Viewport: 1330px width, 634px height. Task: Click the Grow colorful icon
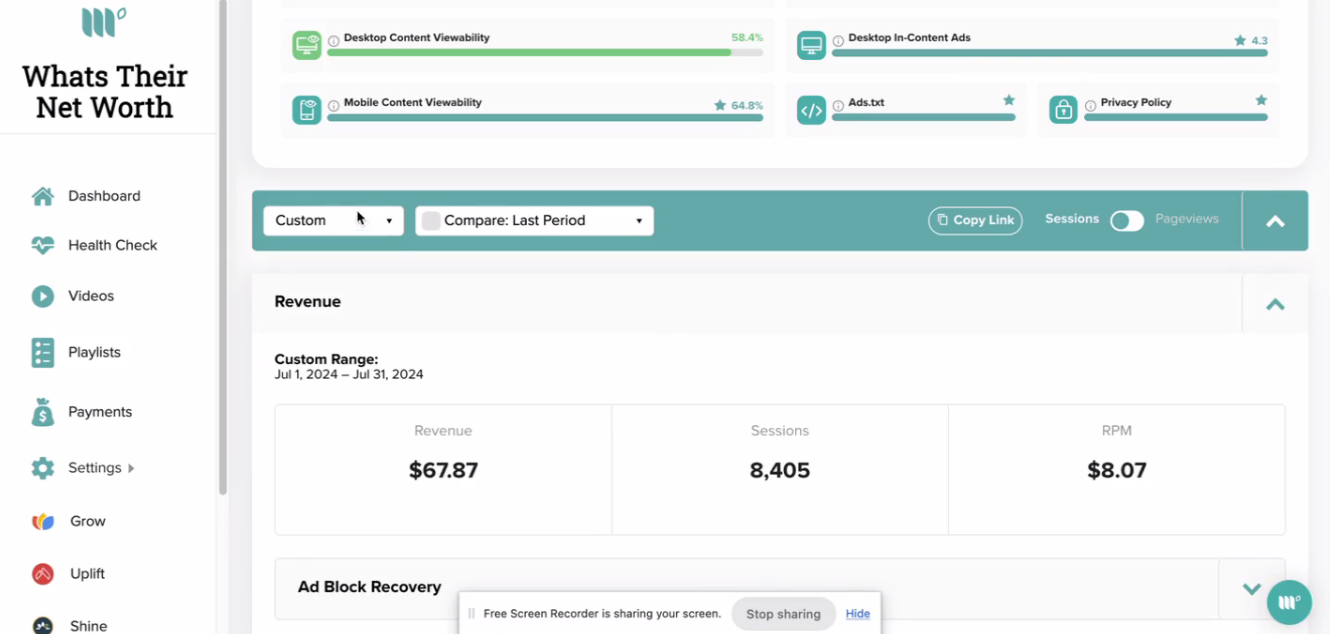[42, 521]
